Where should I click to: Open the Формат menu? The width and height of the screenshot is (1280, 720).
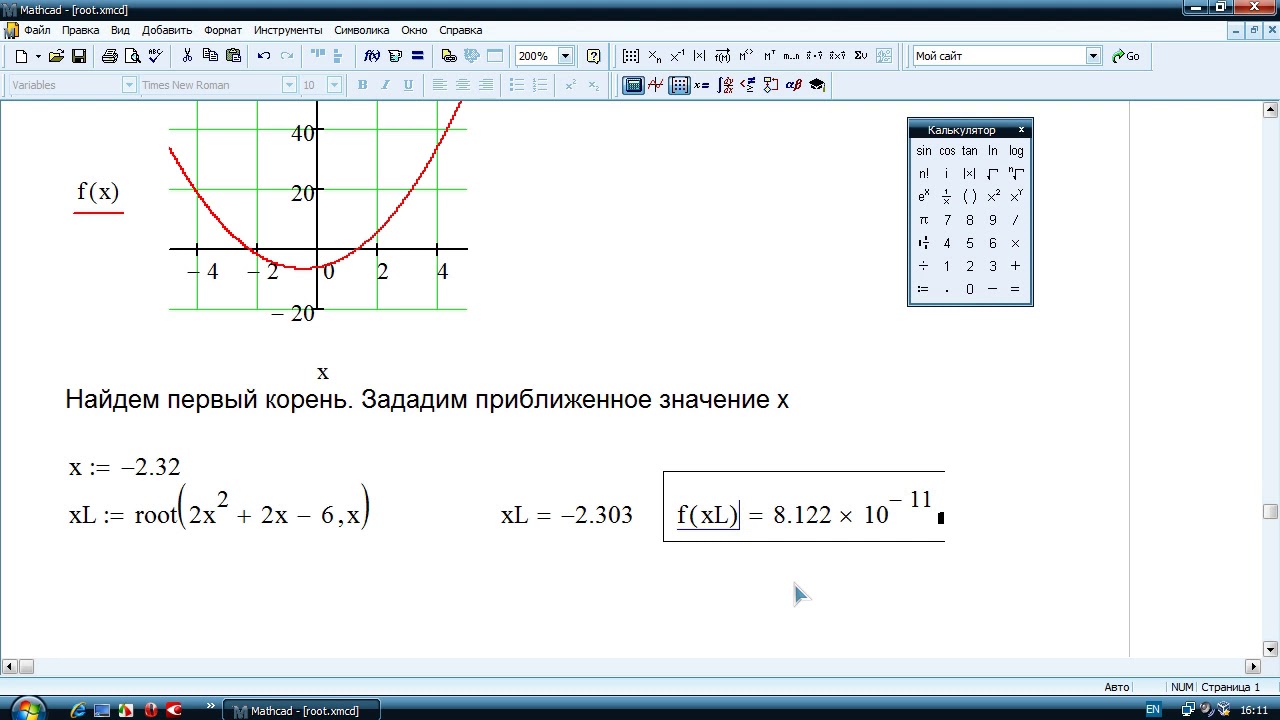pyautogui.click(x=223, y=30)
